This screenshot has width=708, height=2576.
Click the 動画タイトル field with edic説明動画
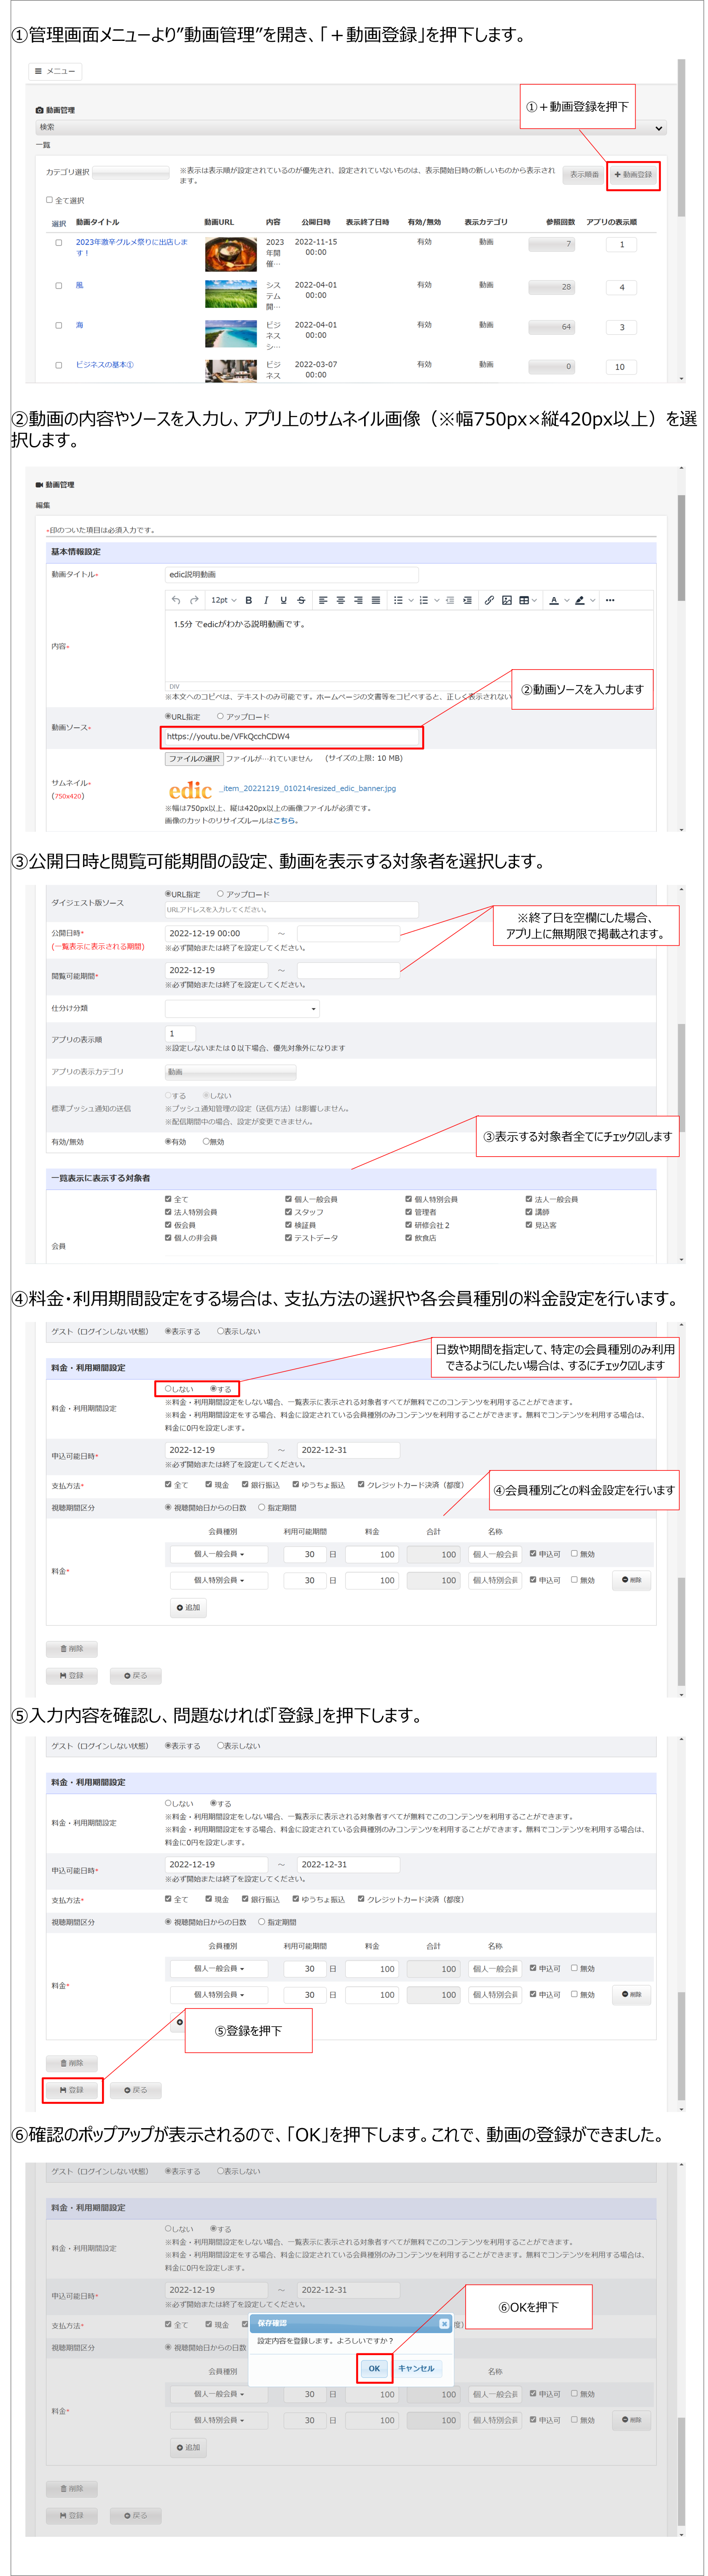tap(291, 575)
